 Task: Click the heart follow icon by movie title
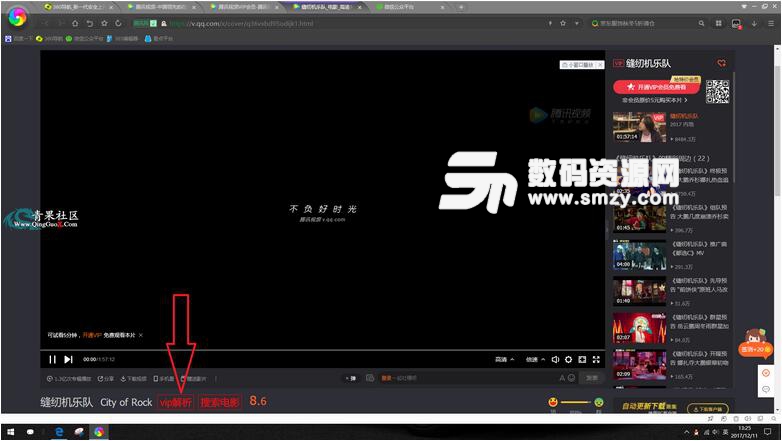point(721,63)
